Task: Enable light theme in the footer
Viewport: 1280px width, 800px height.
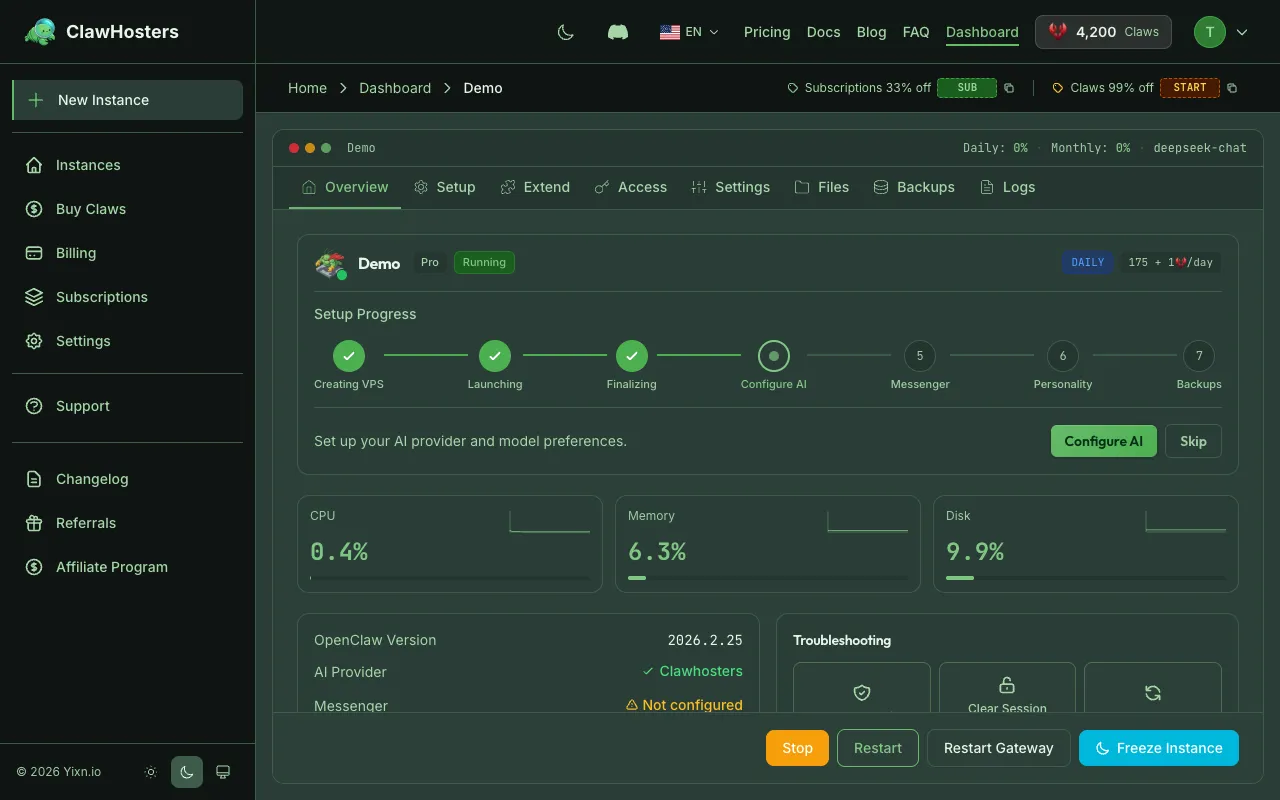Action: [151, 772]
